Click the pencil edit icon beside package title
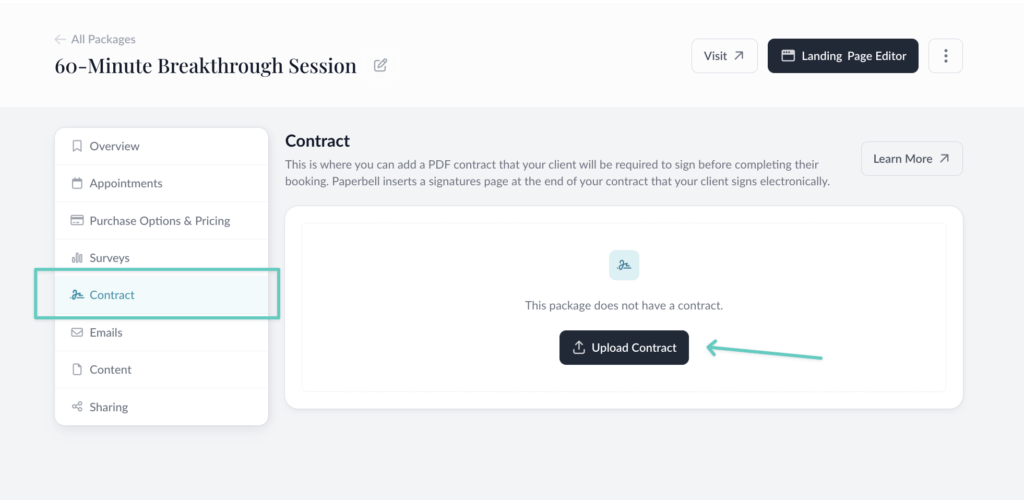Screen dimensions: 1024x500 coord(380,66)
